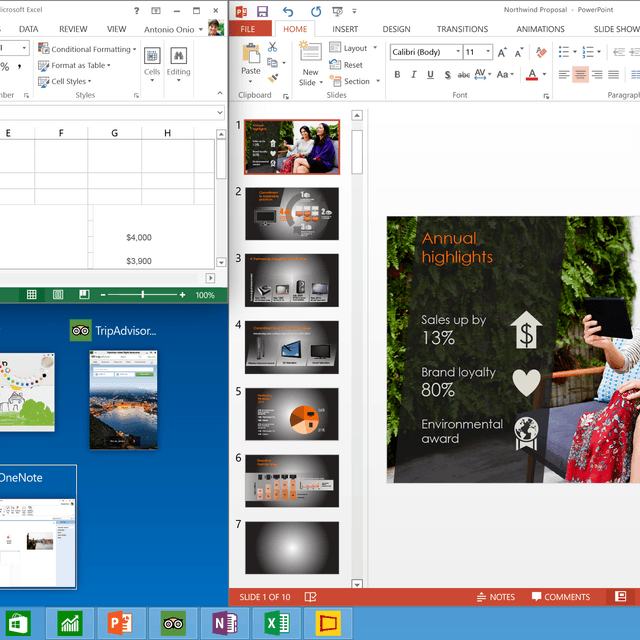Decrease list indent level
The image size is (640, 640).
619,52
